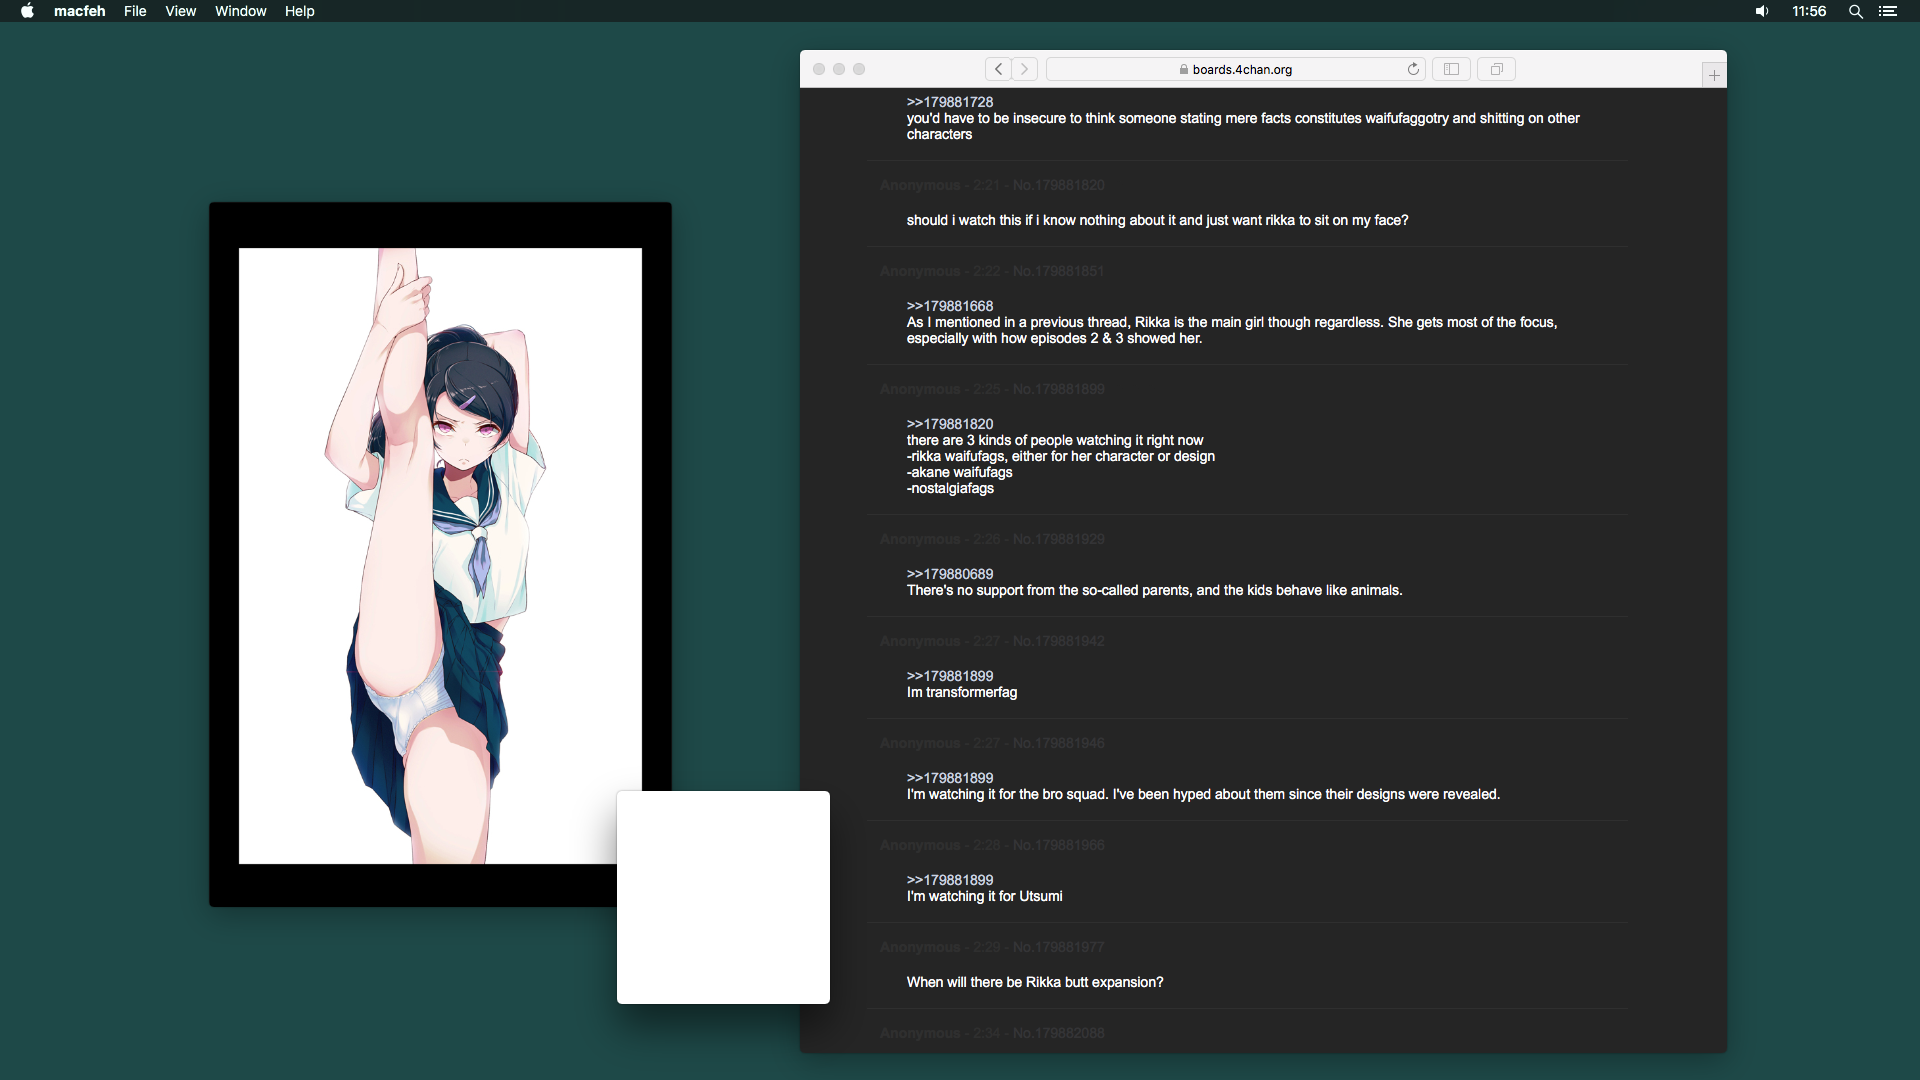The width and height of the screenshot is (1920, 1080).
Task: Click text '-nostalgiafags'
Action: point(950,488)
